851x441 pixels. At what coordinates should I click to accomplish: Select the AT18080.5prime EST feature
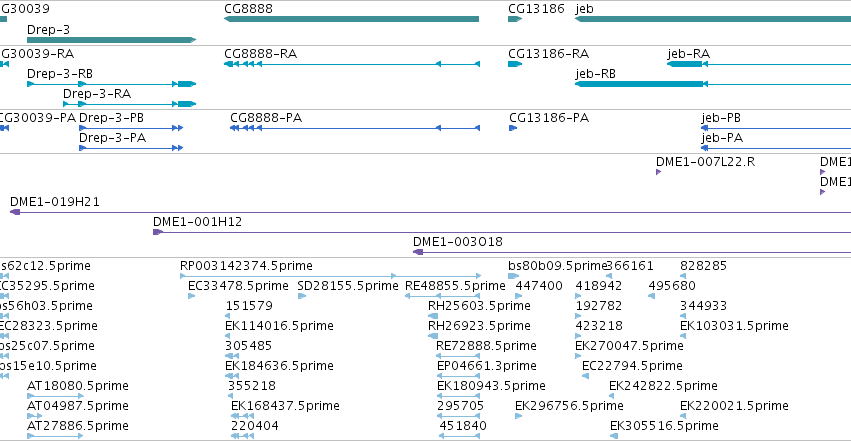click(55, 396)
